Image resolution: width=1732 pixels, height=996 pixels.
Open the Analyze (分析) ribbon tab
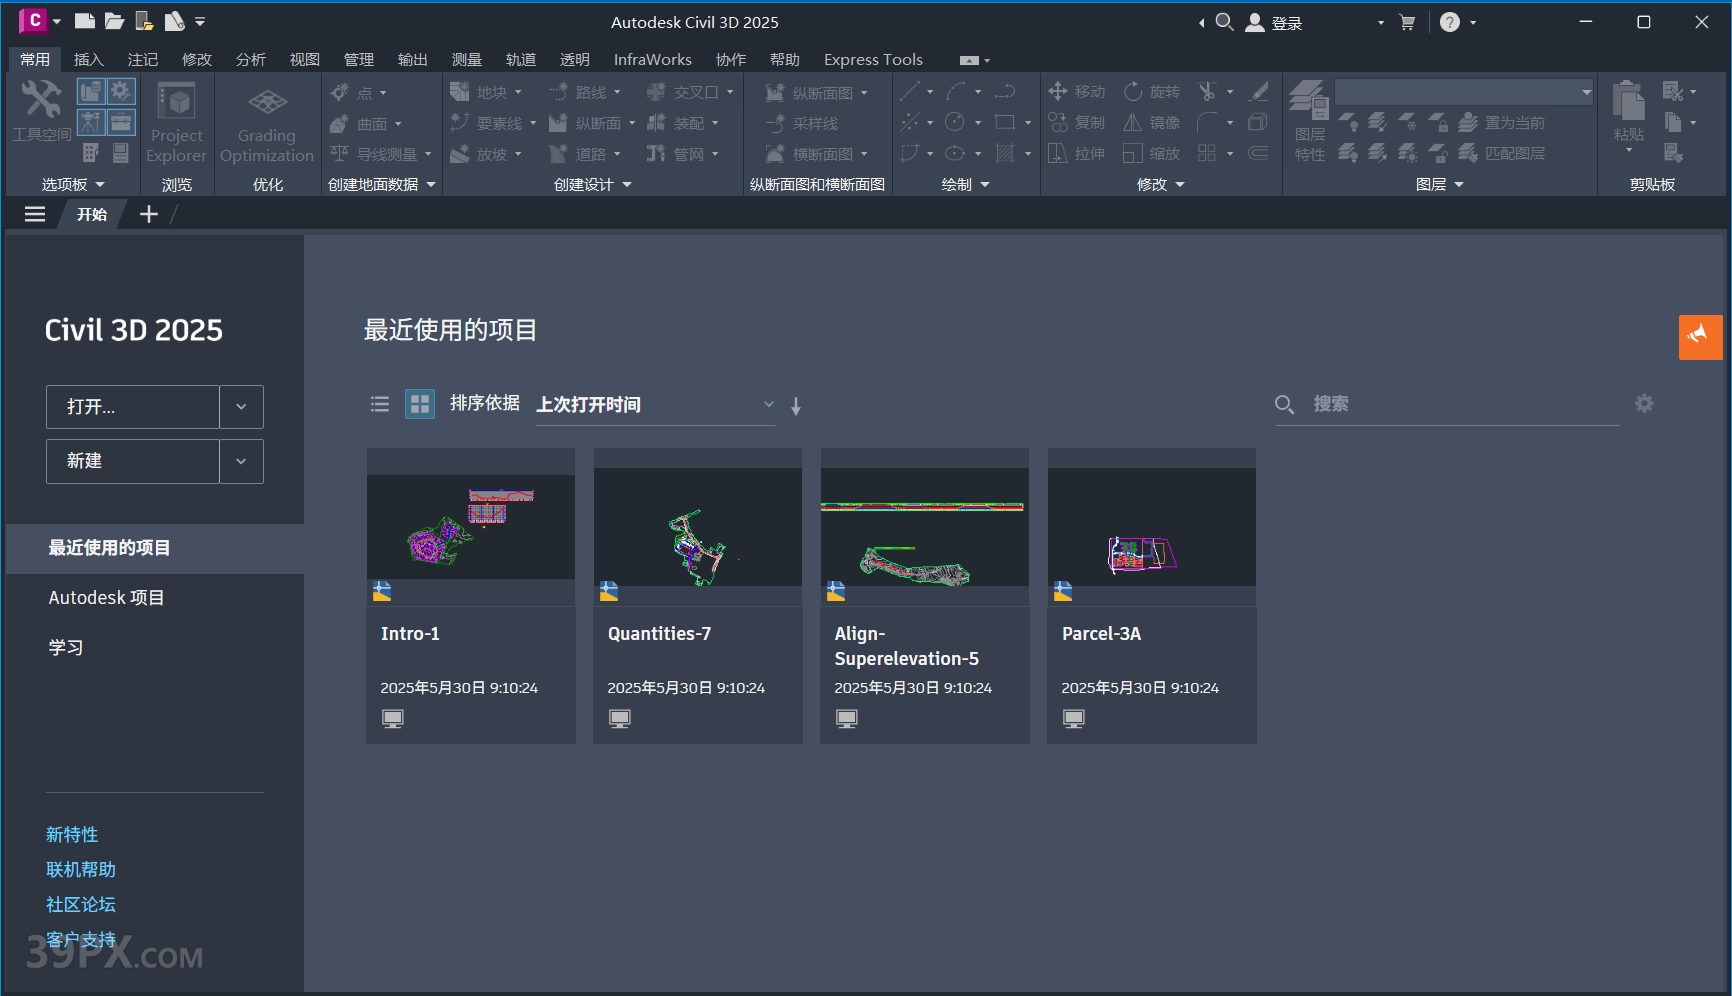pyautogui.click(x=251, y=59)
